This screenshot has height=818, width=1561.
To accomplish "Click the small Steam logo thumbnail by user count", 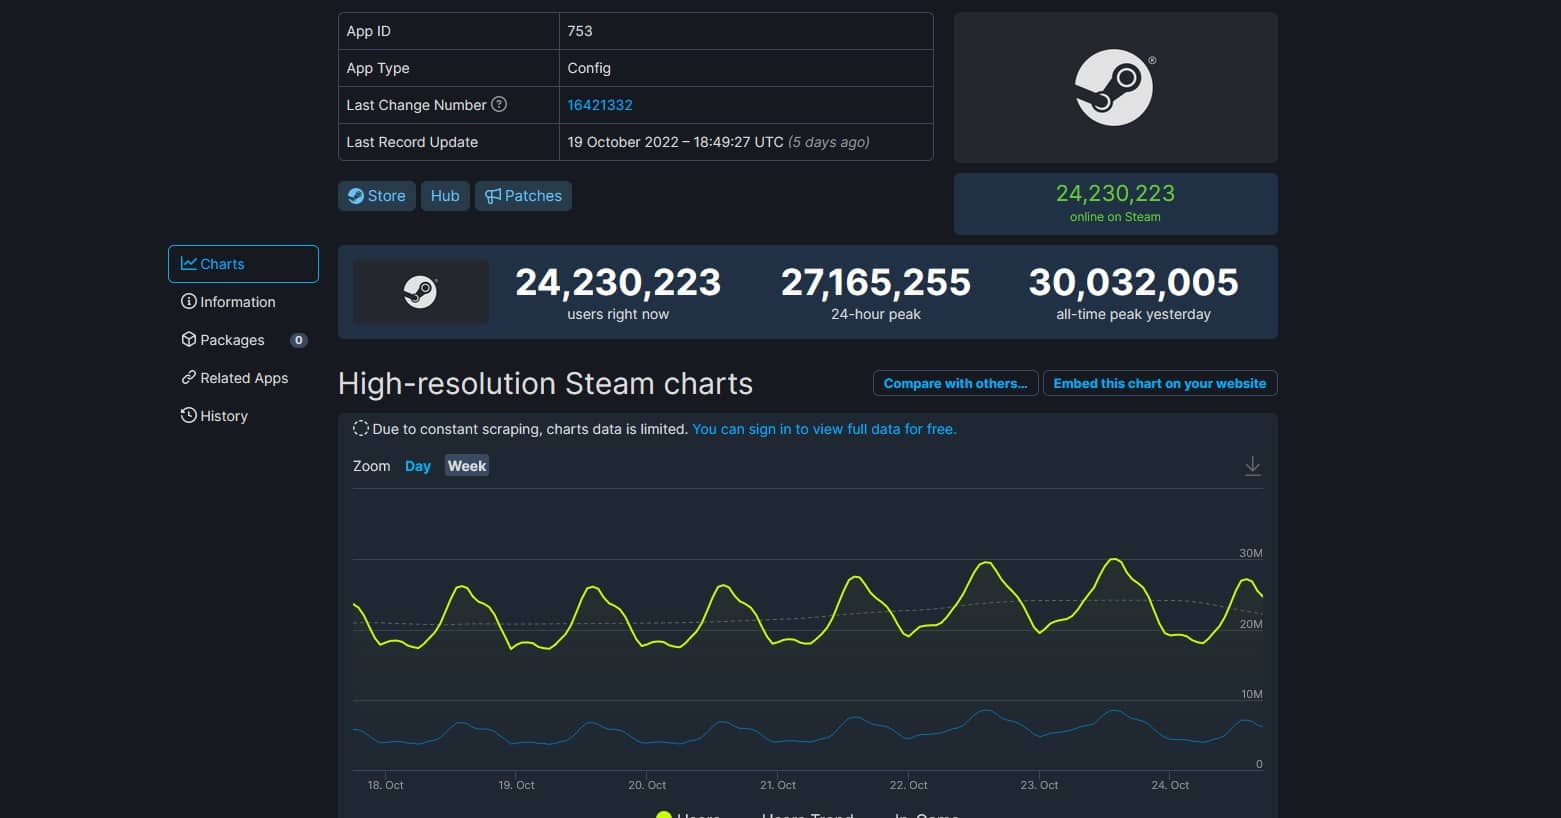I will click(x=421, y=292).
